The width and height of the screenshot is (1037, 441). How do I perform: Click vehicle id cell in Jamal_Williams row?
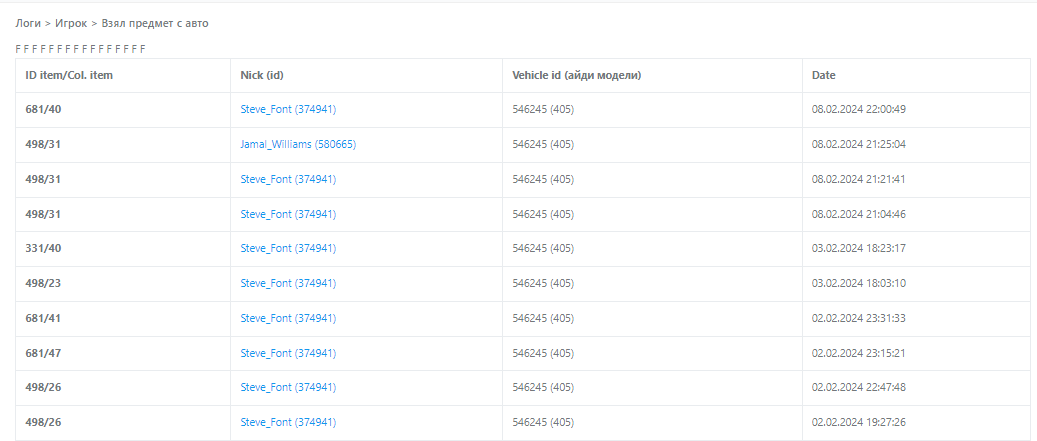542,144
